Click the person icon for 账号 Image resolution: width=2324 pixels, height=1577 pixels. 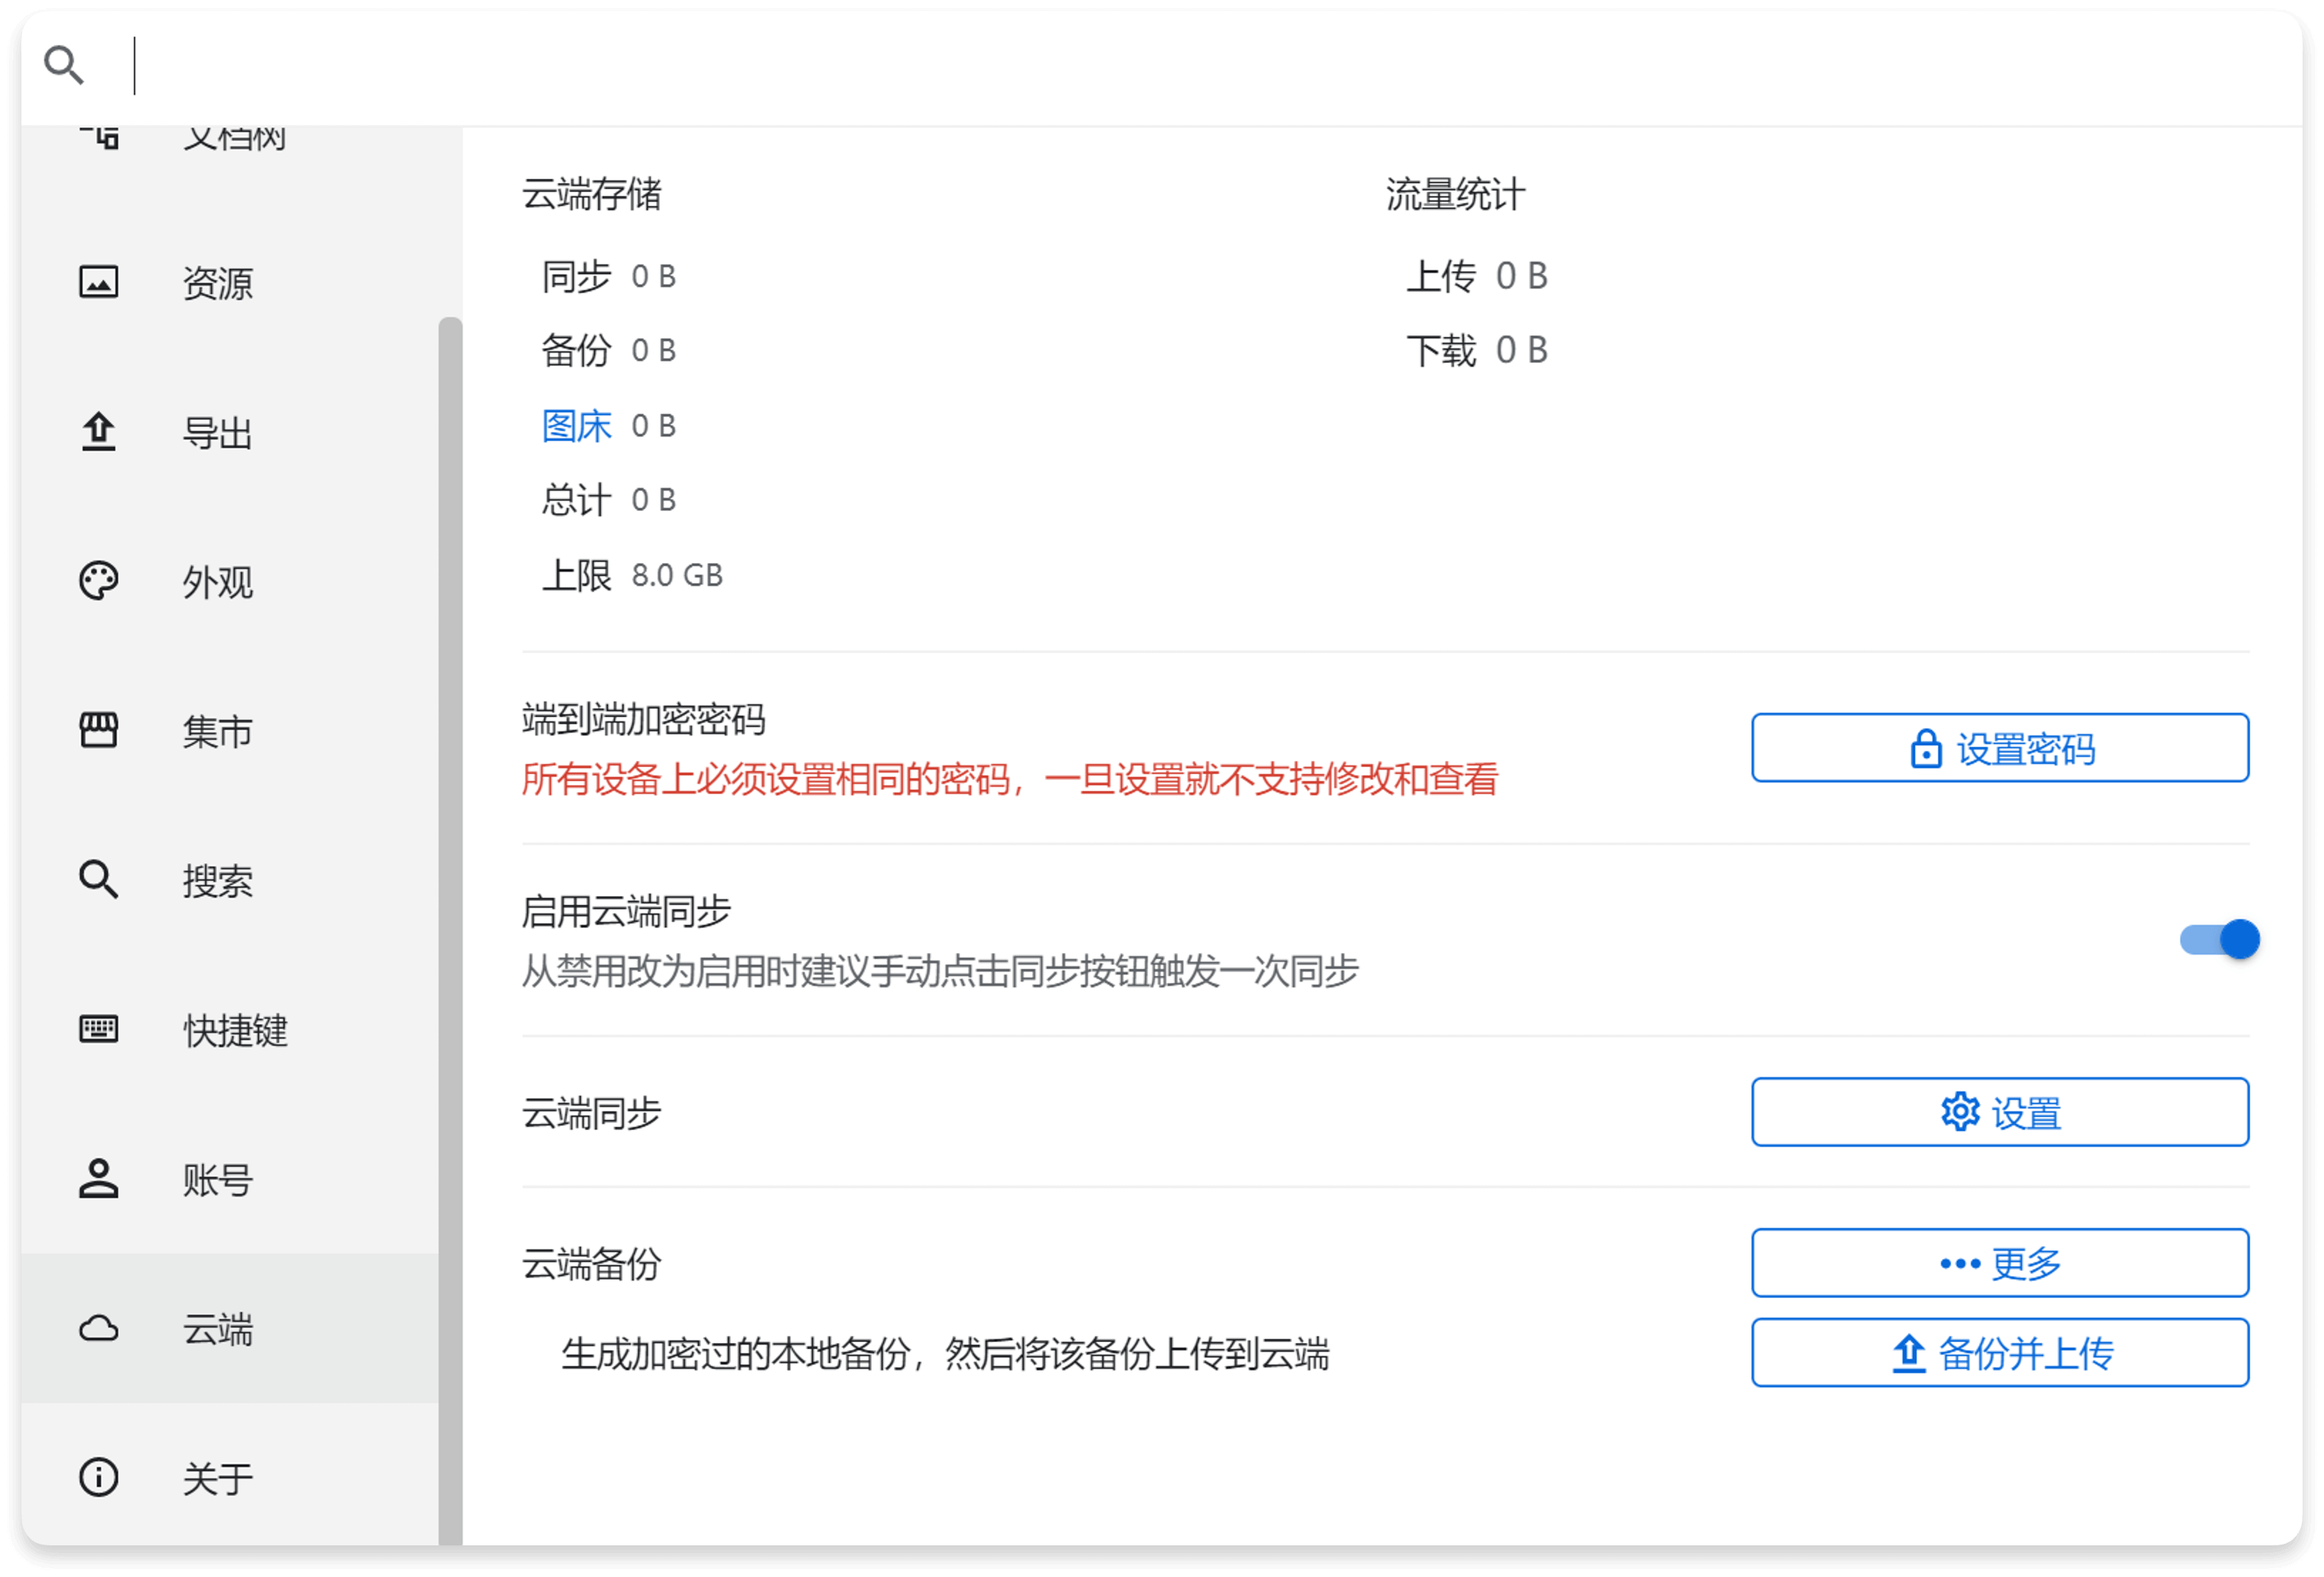click(98, 1179)
